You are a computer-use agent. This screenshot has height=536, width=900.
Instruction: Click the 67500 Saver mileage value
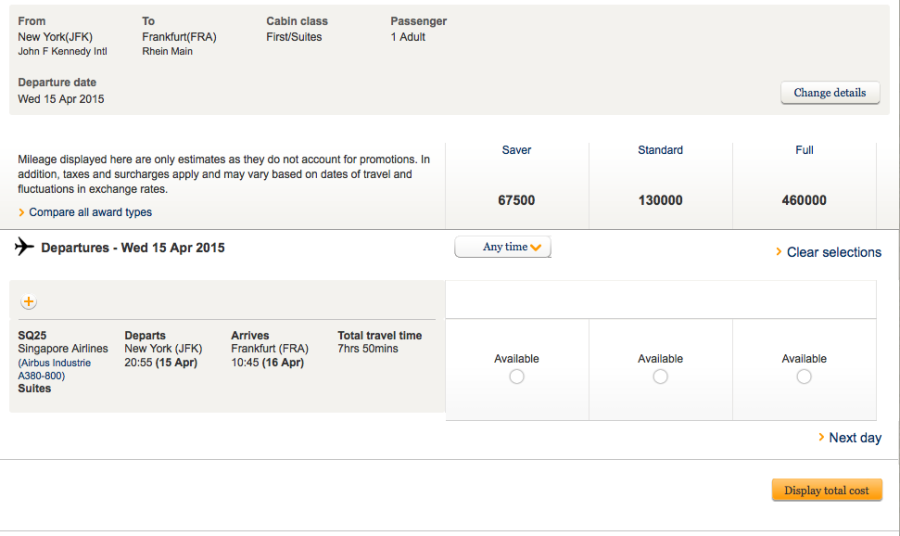(x=516, y=200)
